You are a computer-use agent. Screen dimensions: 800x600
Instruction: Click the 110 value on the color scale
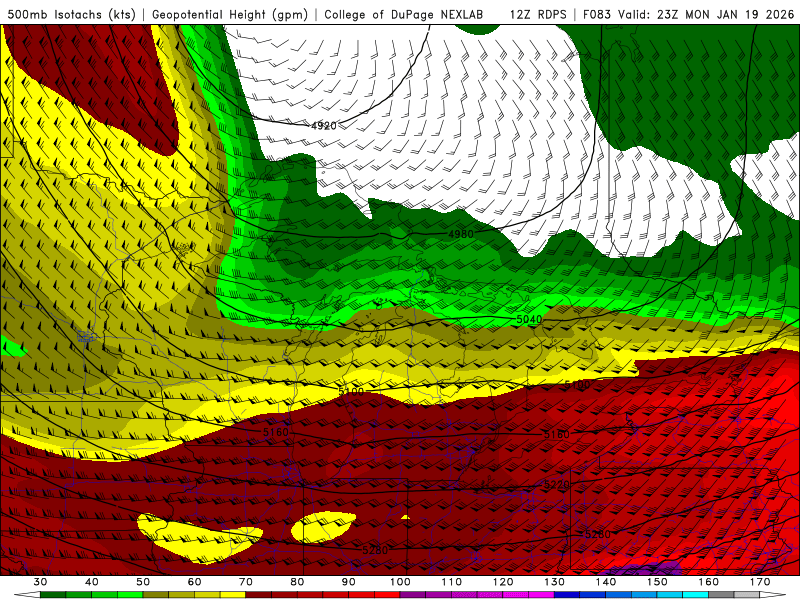click(452, 582)
